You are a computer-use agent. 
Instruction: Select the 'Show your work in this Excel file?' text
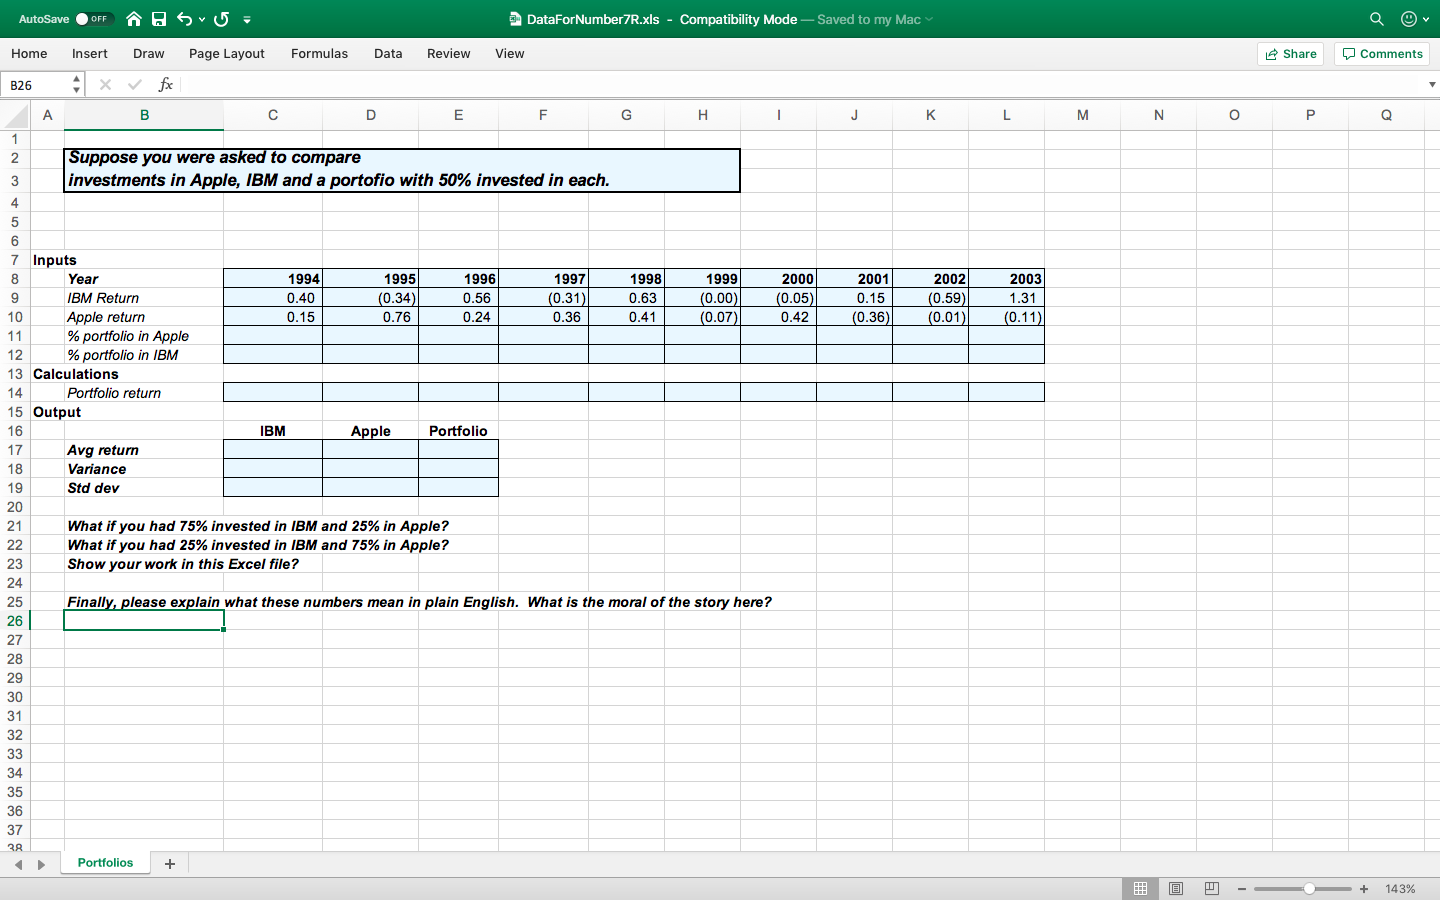pyautogui.click(x=183, y=564)
